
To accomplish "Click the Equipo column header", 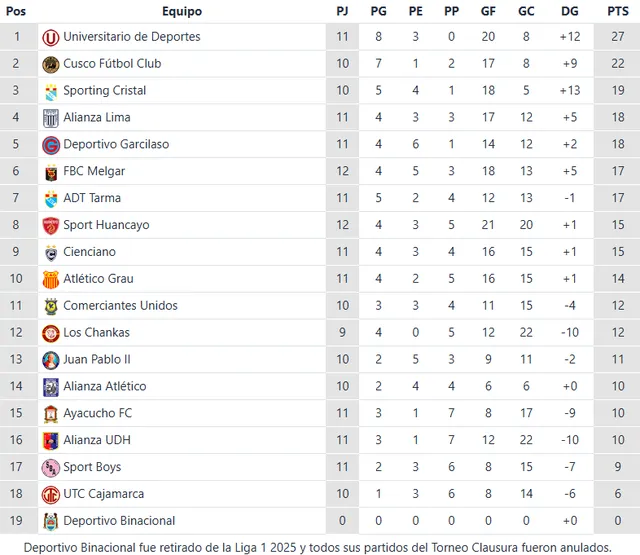I will click(x=181, y=12).
